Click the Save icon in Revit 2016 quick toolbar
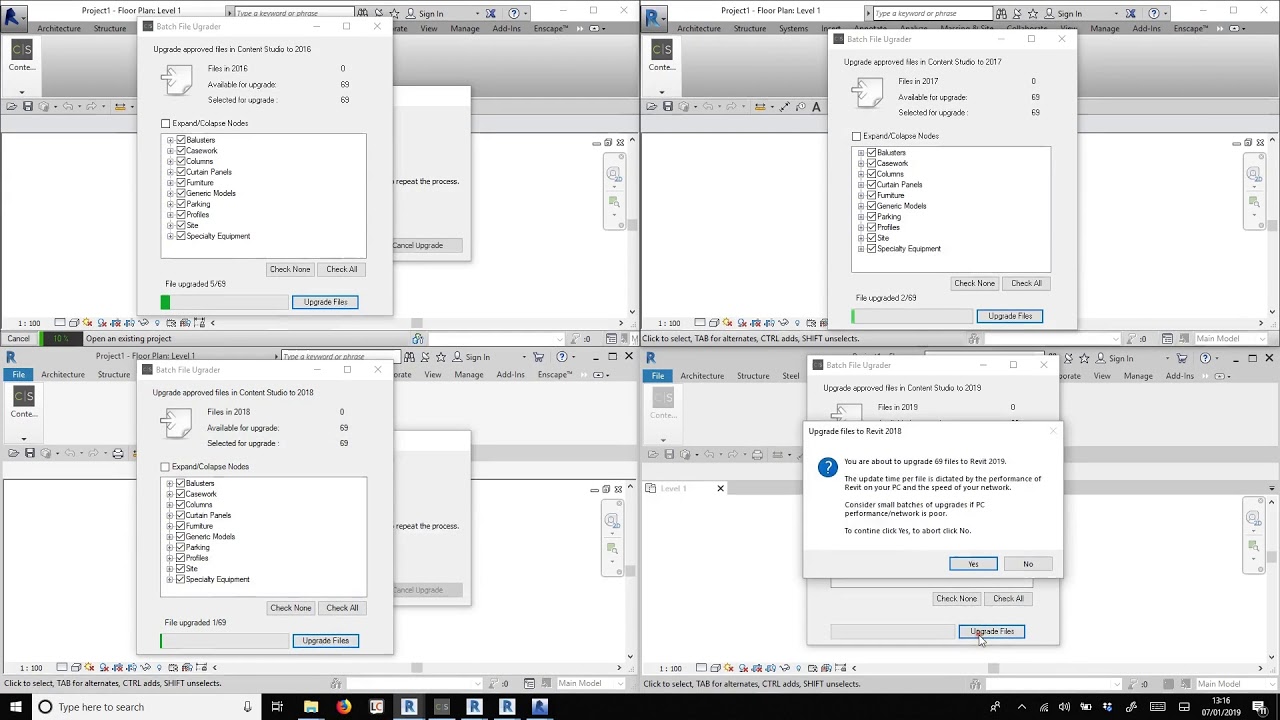The height and width of the screenshot is (720, 1280). coord(28,107)
